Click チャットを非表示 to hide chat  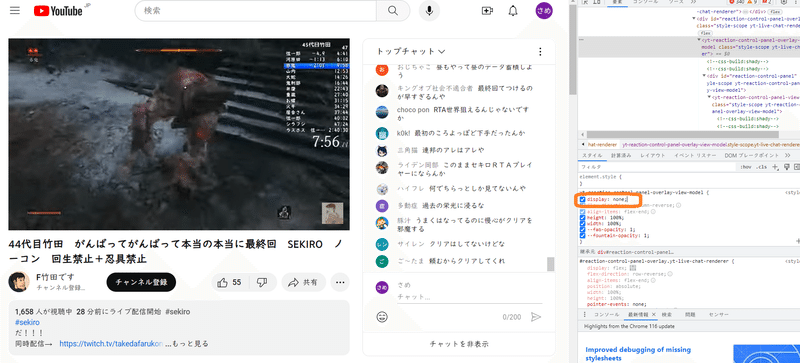coord(459,344)
